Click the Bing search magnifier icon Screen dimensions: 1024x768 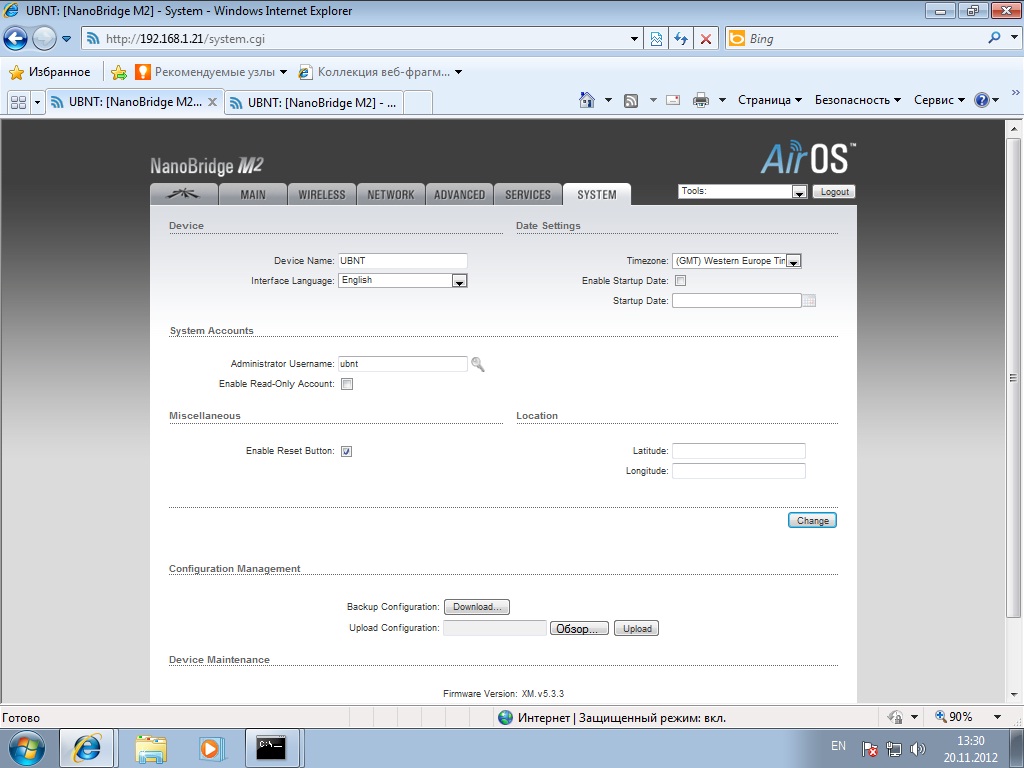click(994, 38)
